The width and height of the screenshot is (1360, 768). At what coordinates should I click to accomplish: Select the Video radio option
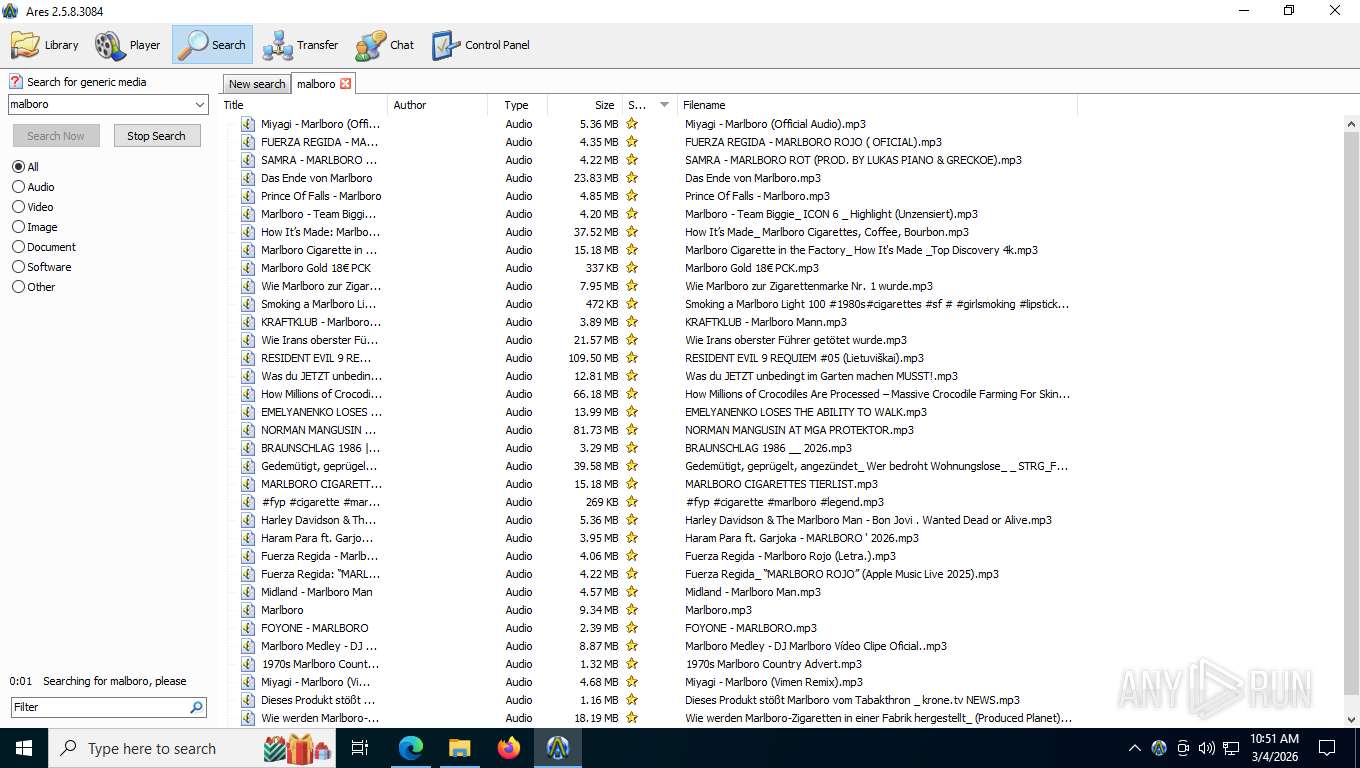click(x=33, y=207)
